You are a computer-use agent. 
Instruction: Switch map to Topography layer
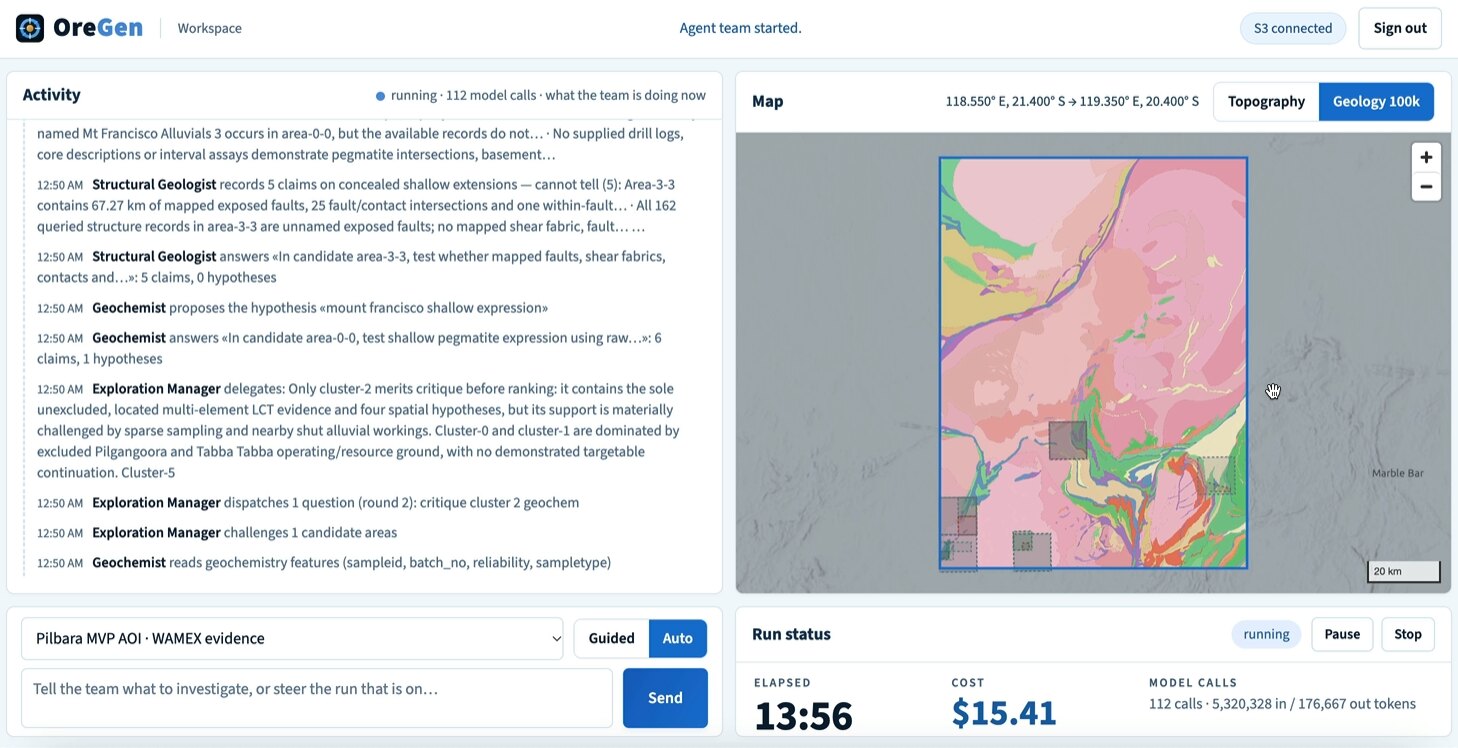(x=1266, y=102)
